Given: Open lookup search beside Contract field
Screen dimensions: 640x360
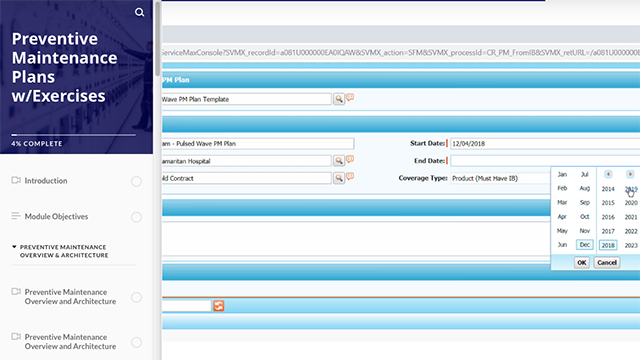Looking at the screenshot, I should (x=339, y=178).
